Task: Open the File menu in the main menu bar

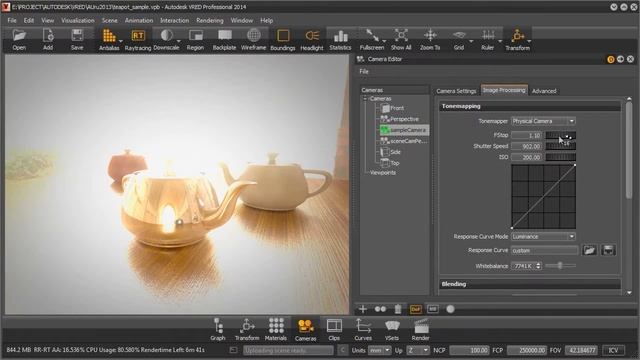Action: pyautogui.click(x=12, y=20)
